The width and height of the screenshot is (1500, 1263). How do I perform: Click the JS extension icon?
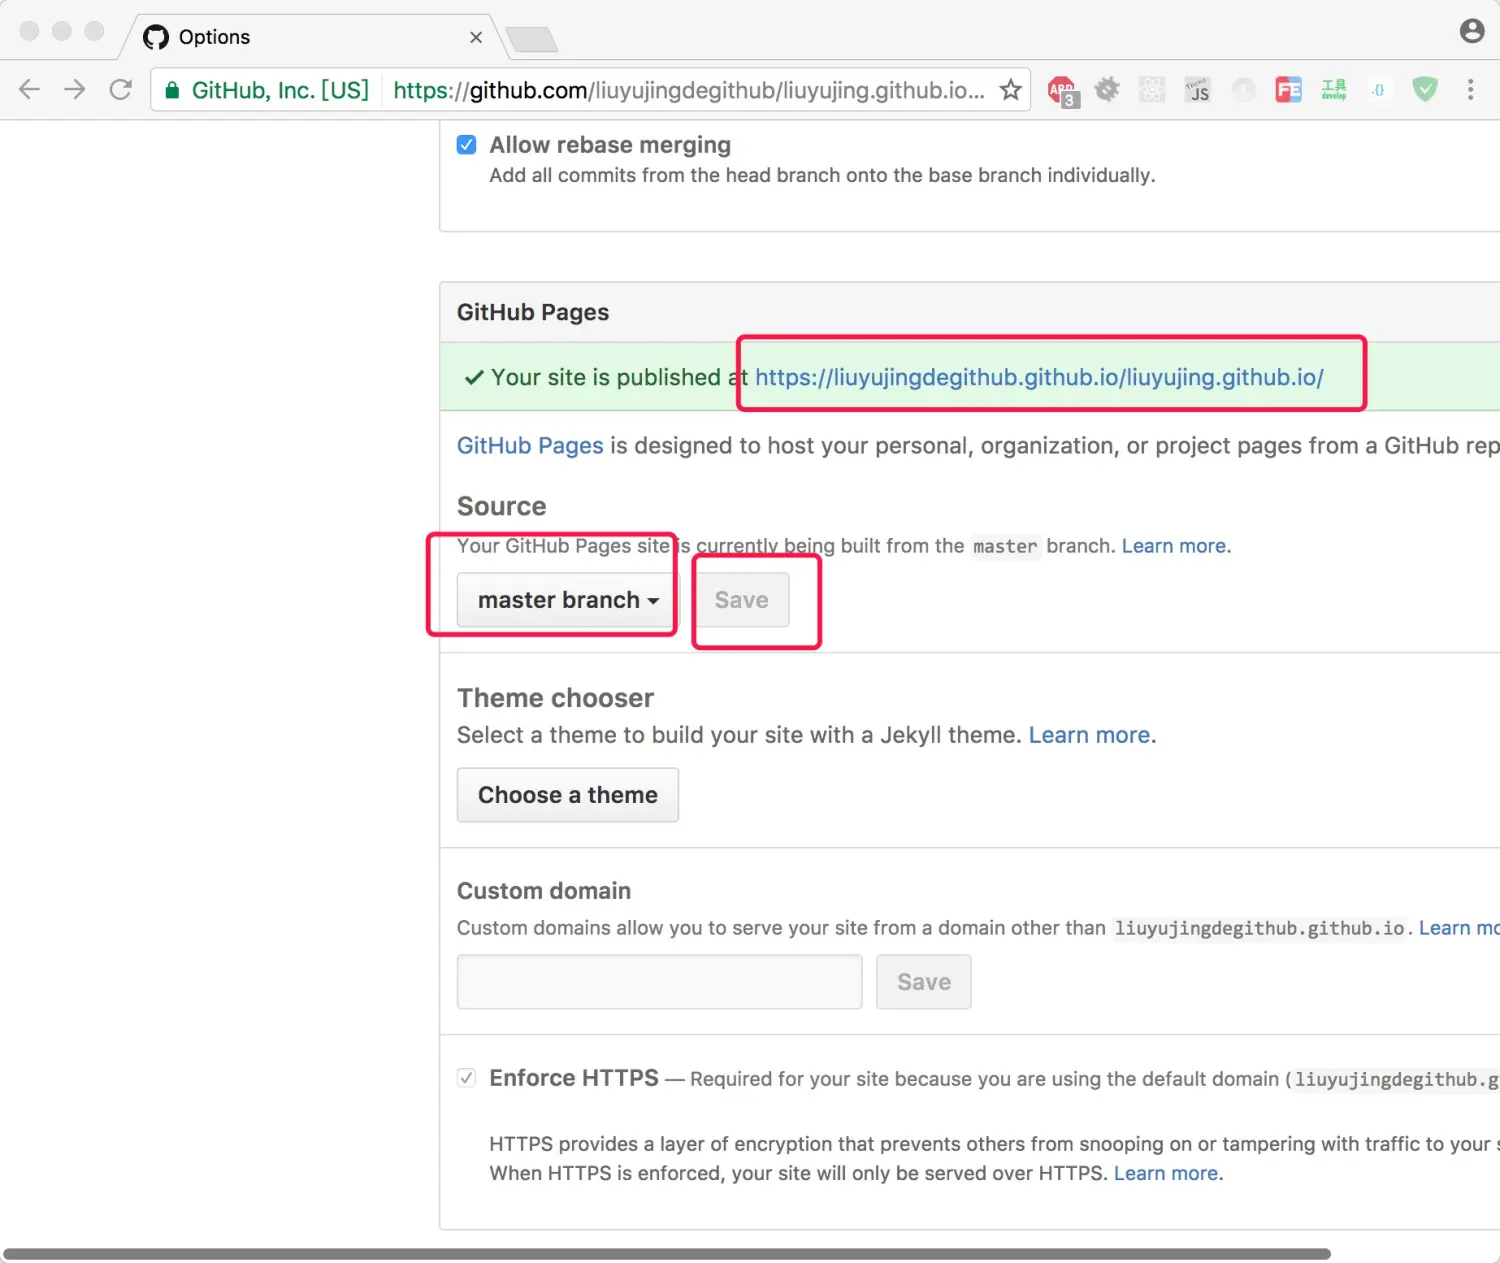coord(1197,90)
